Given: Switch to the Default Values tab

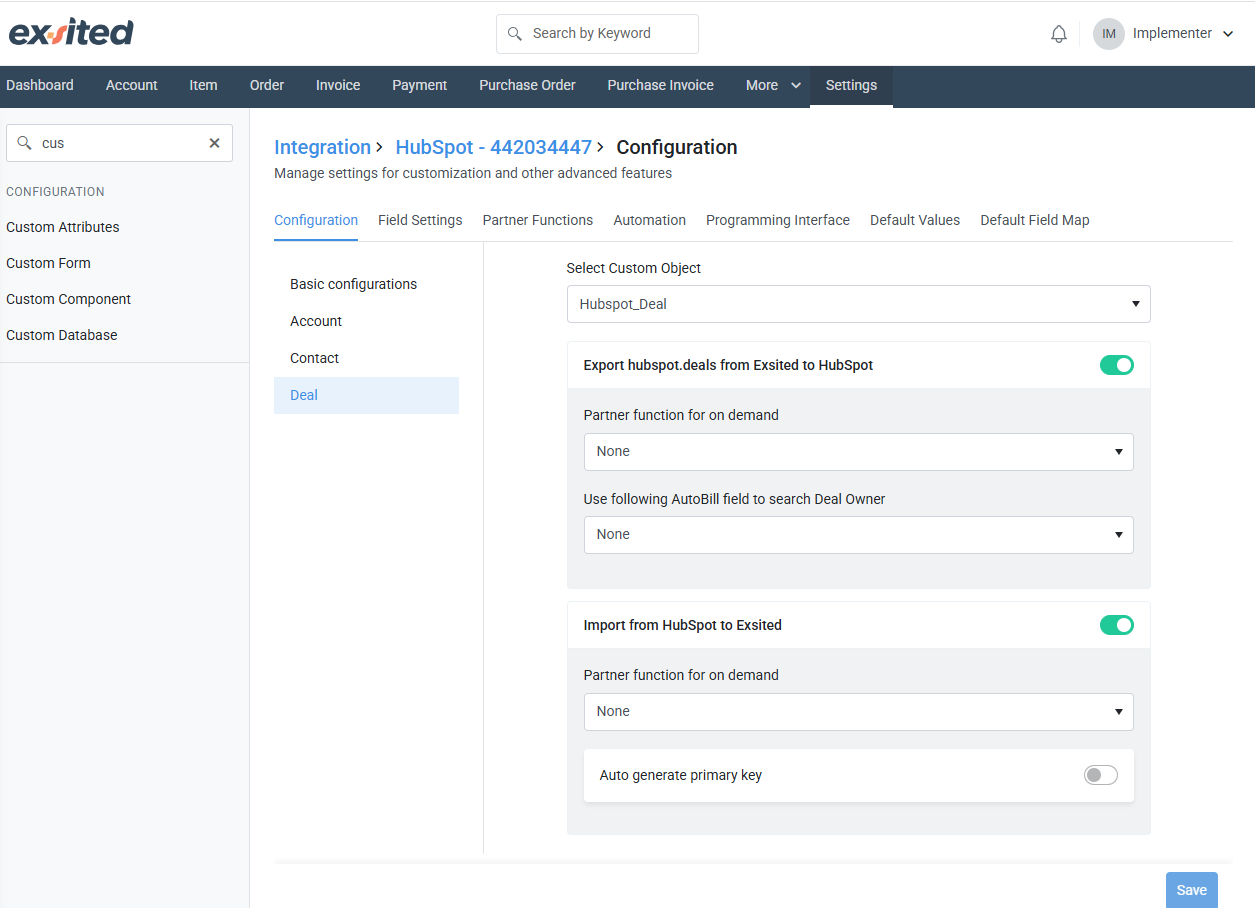Looking at the screenshot, I should pyautogui.click(x=915, y=220).
